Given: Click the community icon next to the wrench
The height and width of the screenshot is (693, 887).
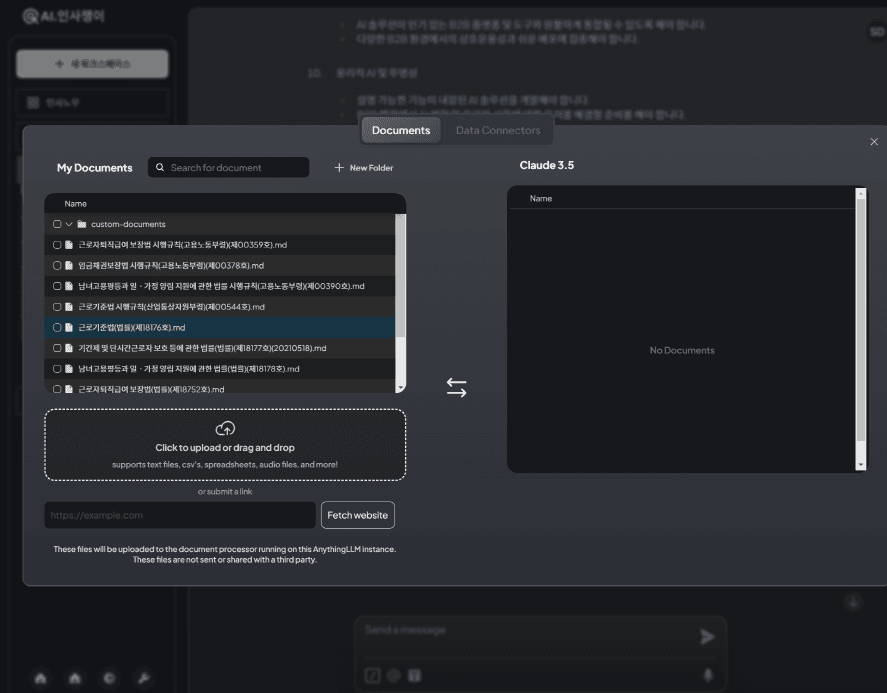Looking at the screenshot, I should click(x=110, y=678).
